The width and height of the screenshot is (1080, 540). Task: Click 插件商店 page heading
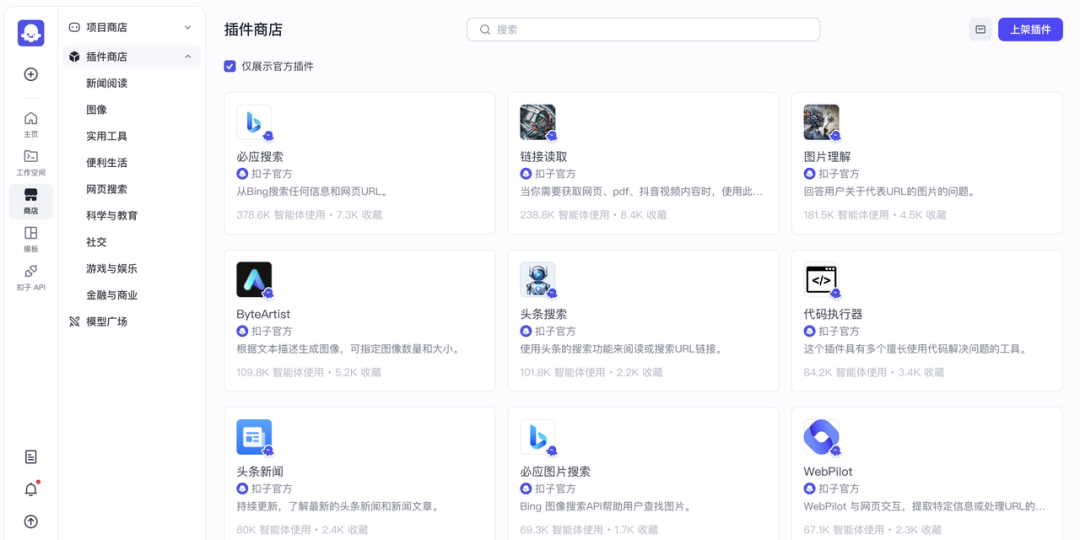[253, 30]
